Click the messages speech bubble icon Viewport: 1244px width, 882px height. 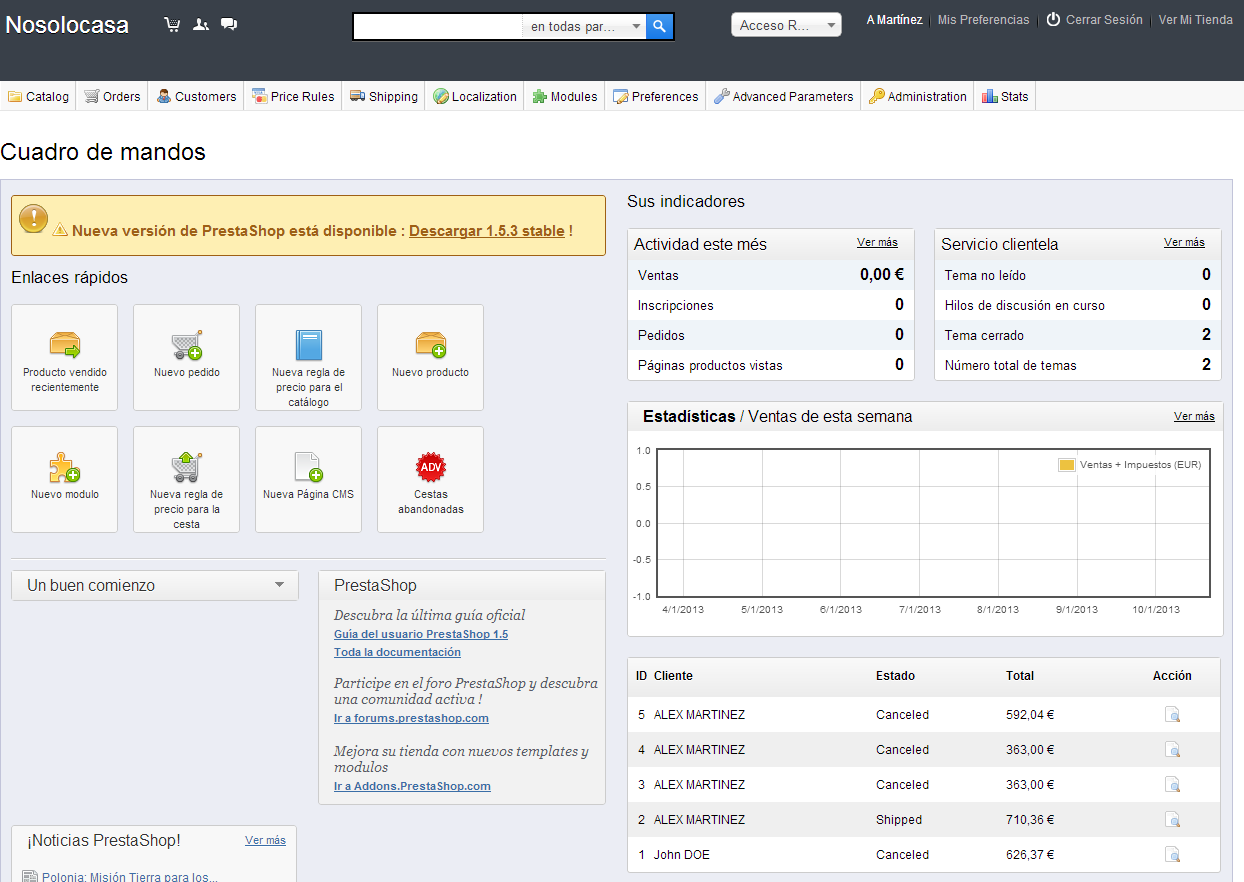tap(229, 25)
